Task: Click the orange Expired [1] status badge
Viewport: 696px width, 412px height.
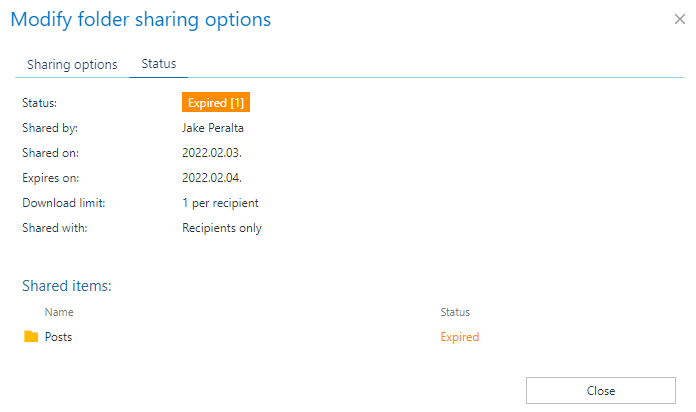Action: 216,102
